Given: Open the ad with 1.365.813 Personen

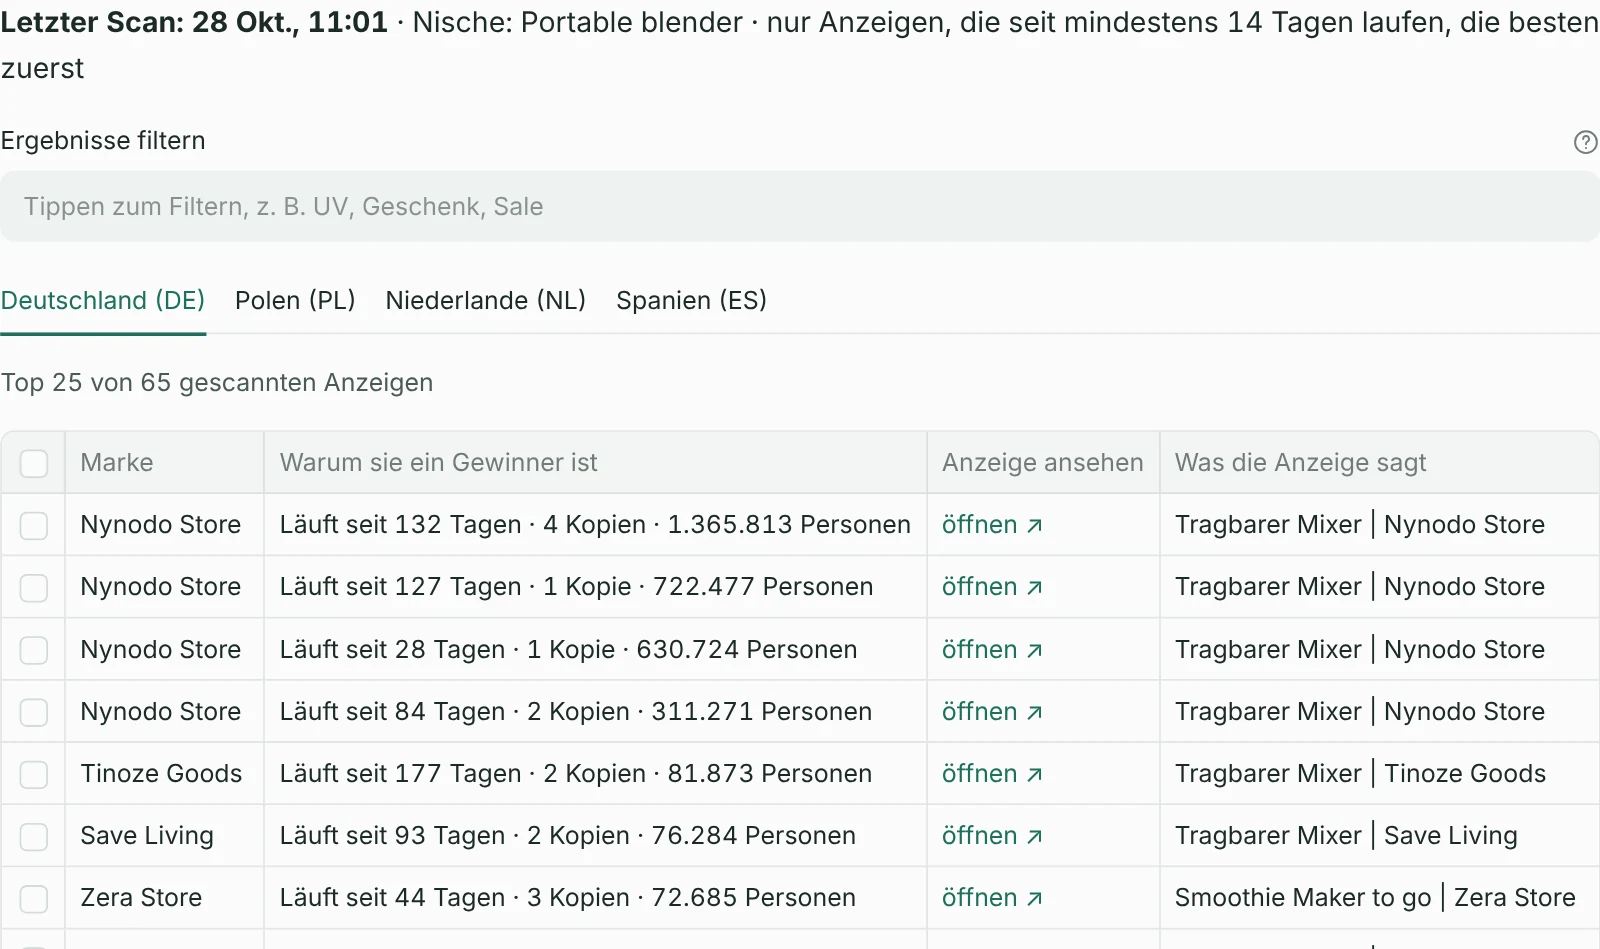Looking at the screenshot, I should click(992, 525).
